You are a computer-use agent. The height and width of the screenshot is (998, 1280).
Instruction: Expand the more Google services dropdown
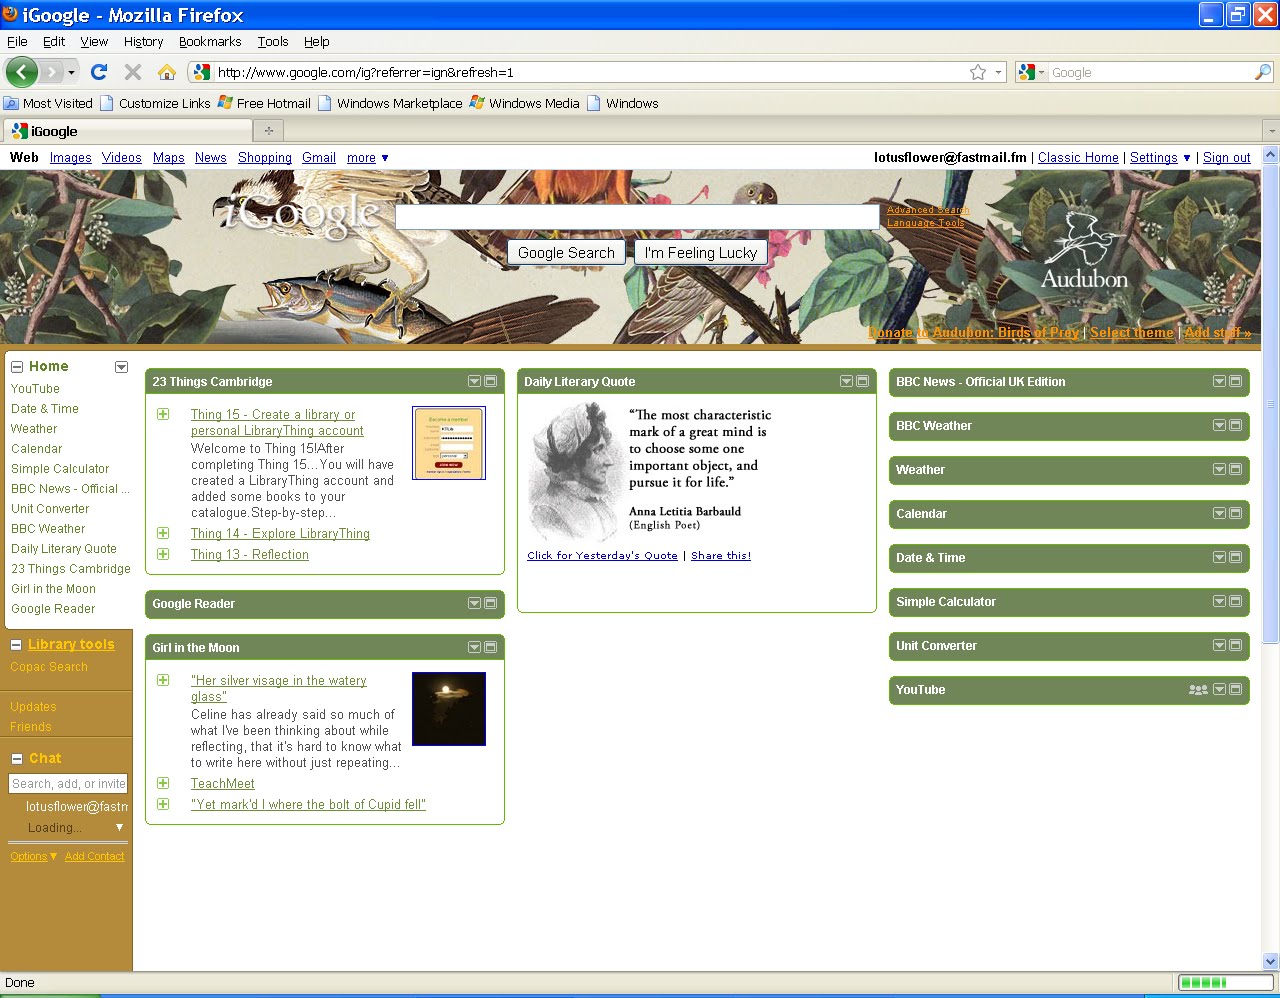[x=368, y=158]
